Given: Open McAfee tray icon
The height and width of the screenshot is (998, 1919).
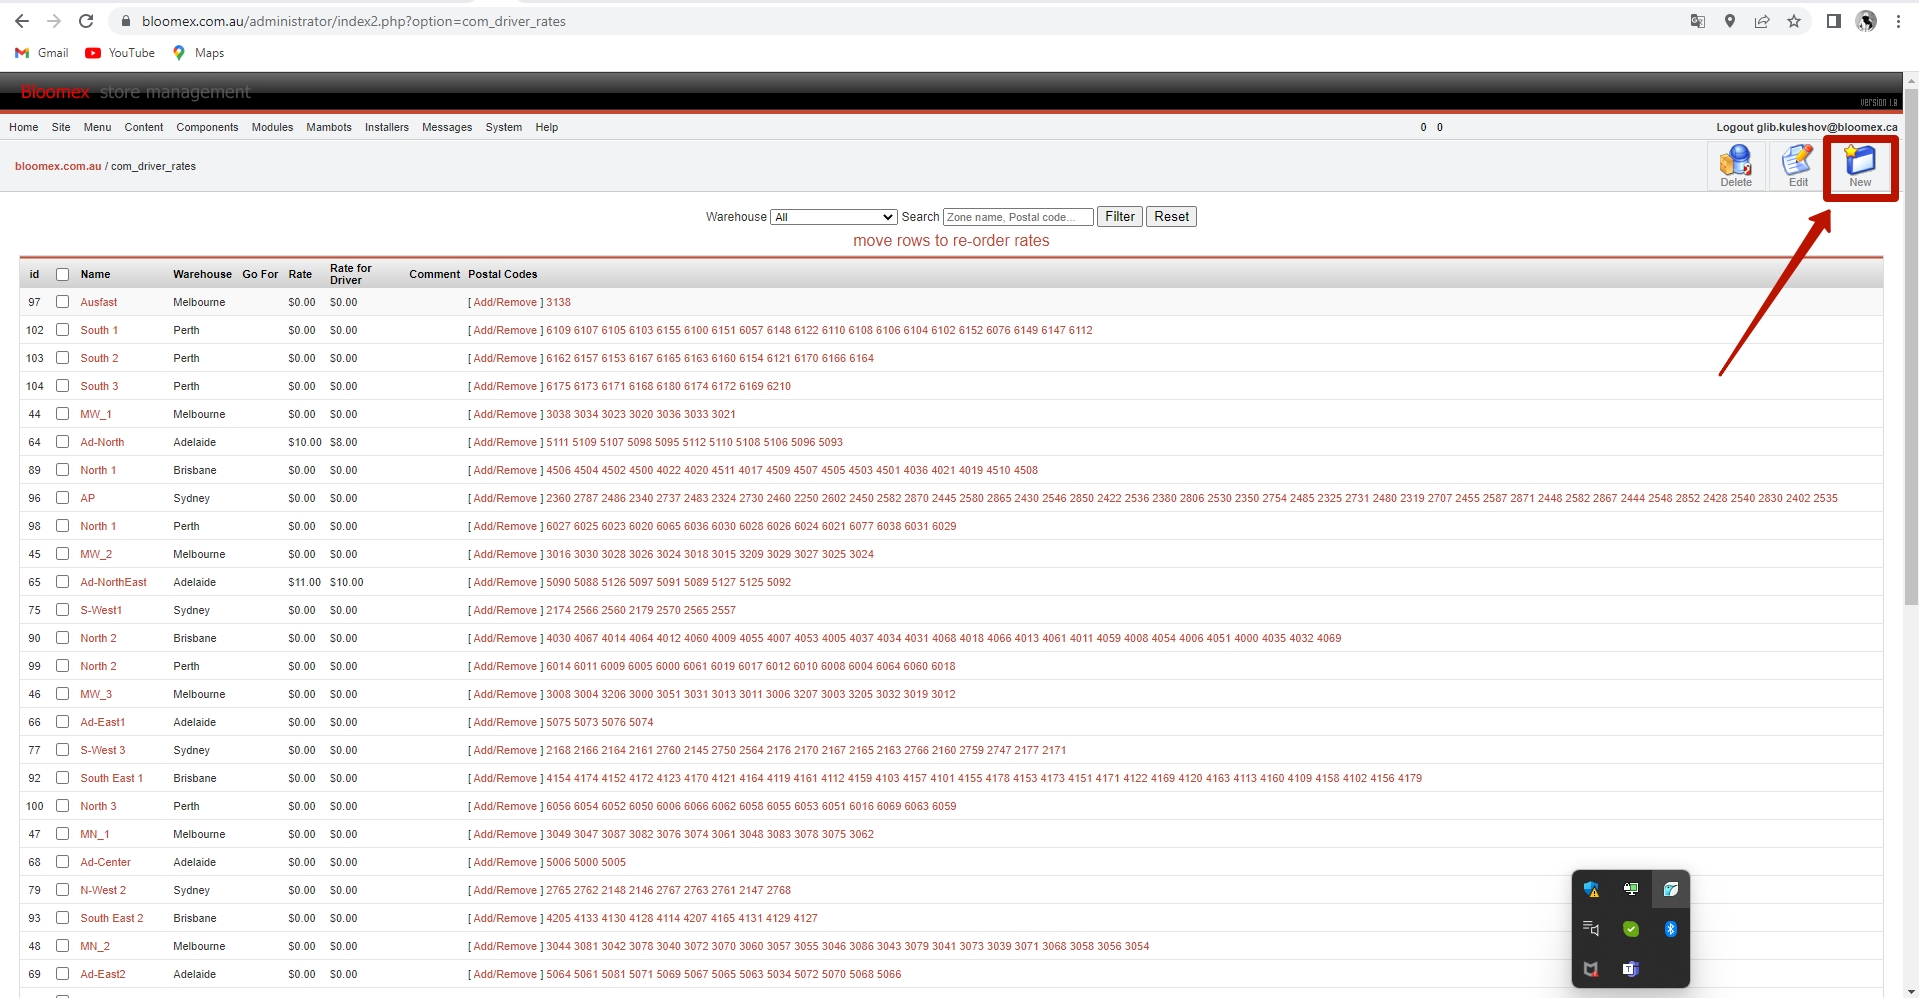Looking at the screenshot, I should 1591,969.
